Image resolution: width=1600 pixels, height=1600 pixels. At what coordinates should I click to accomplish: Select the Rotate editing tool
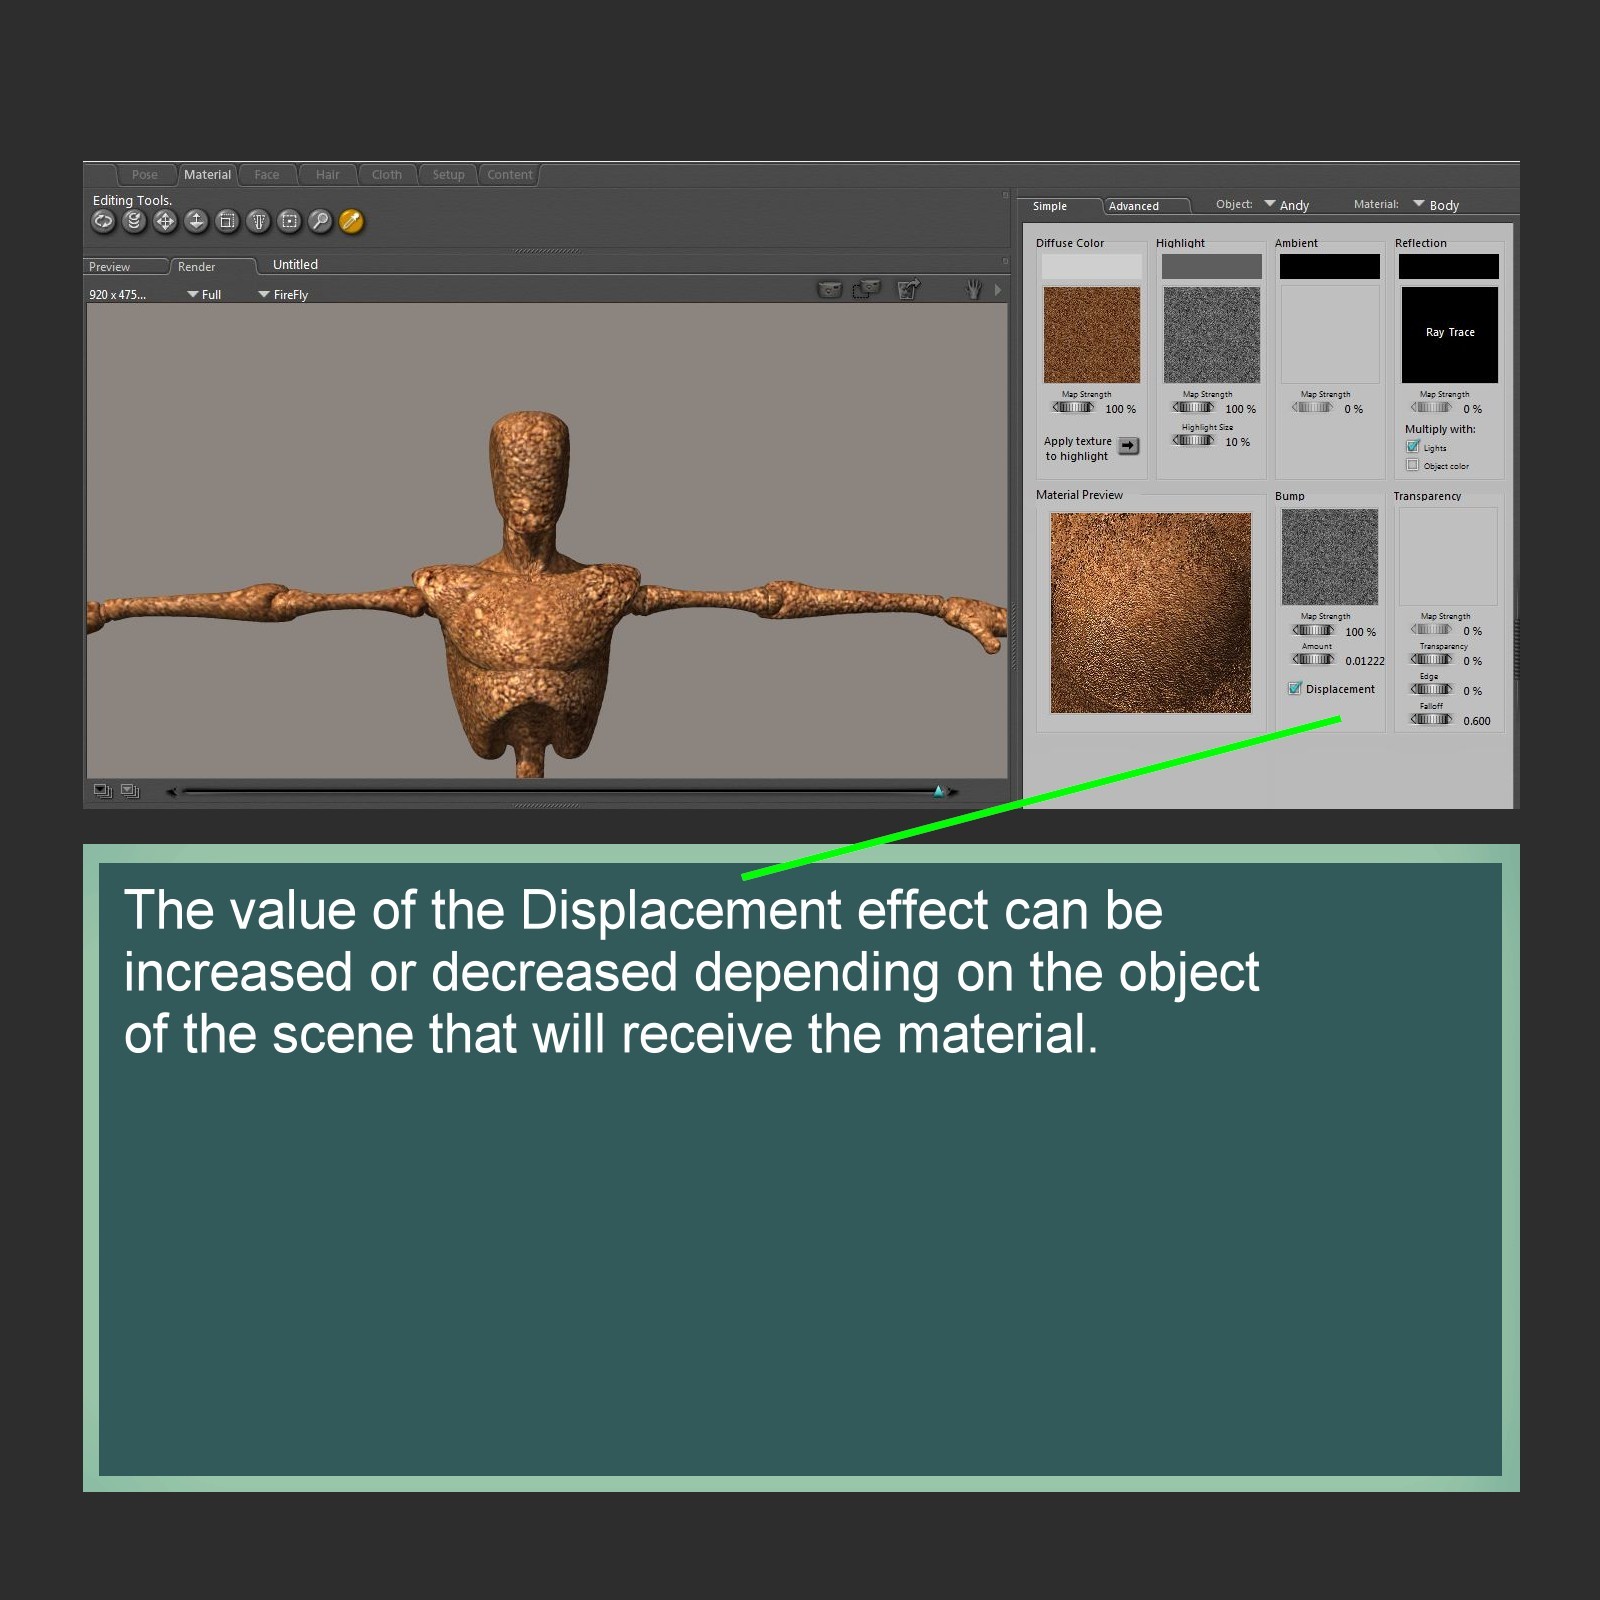(103, 221)
